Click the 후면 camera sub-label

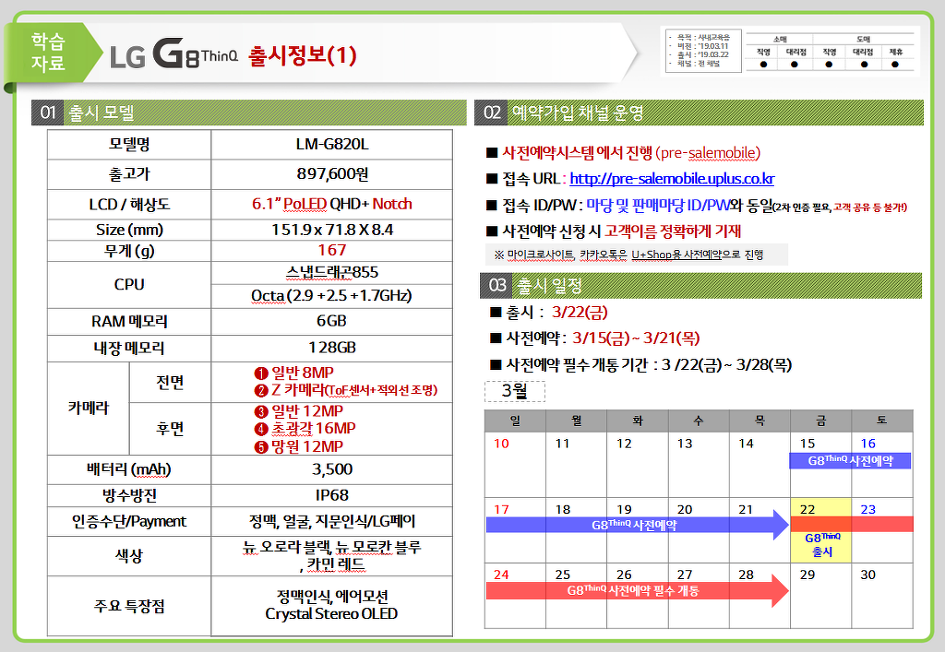[170, 428]
